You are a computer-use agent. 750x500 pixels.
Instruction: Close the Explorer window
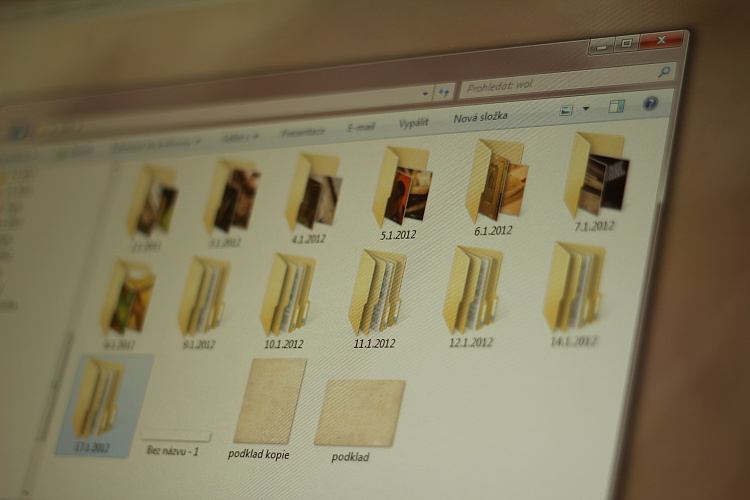661,40
